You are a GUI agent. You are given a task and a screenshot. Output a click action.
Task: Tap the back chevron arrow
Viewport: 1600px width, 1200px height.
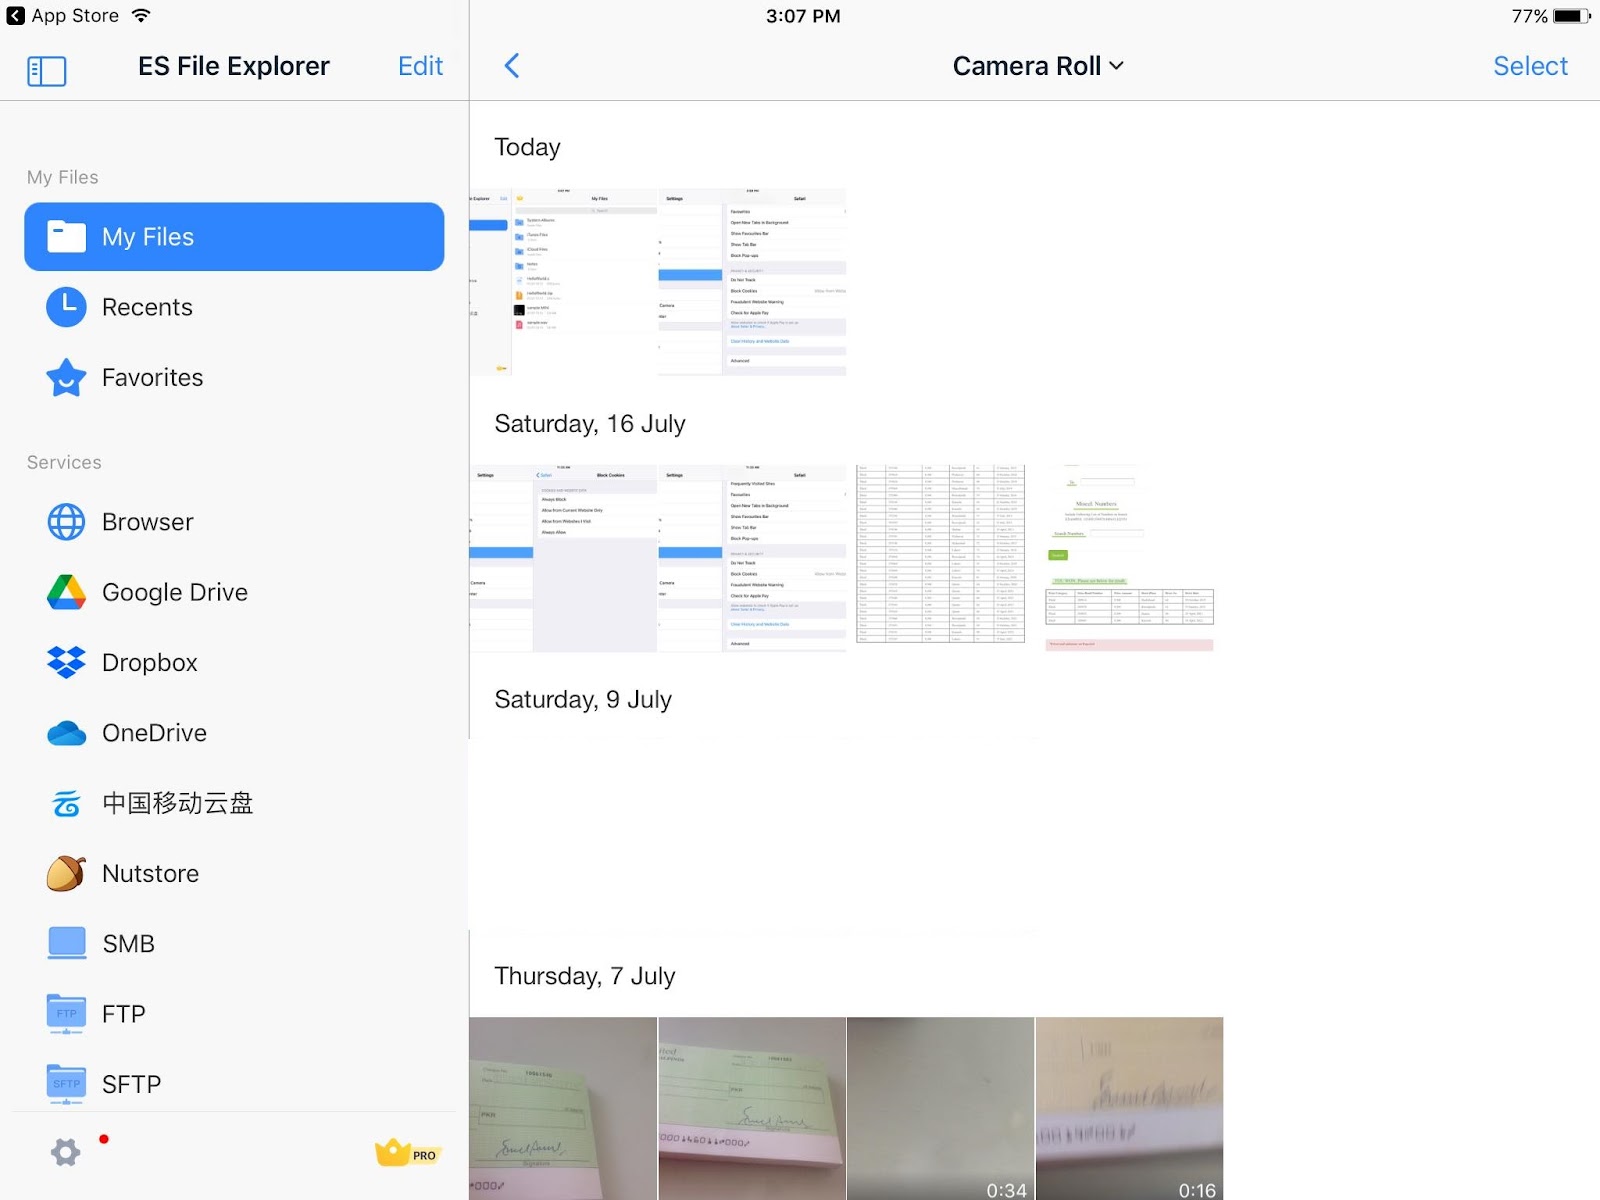[x=512, y=66]
